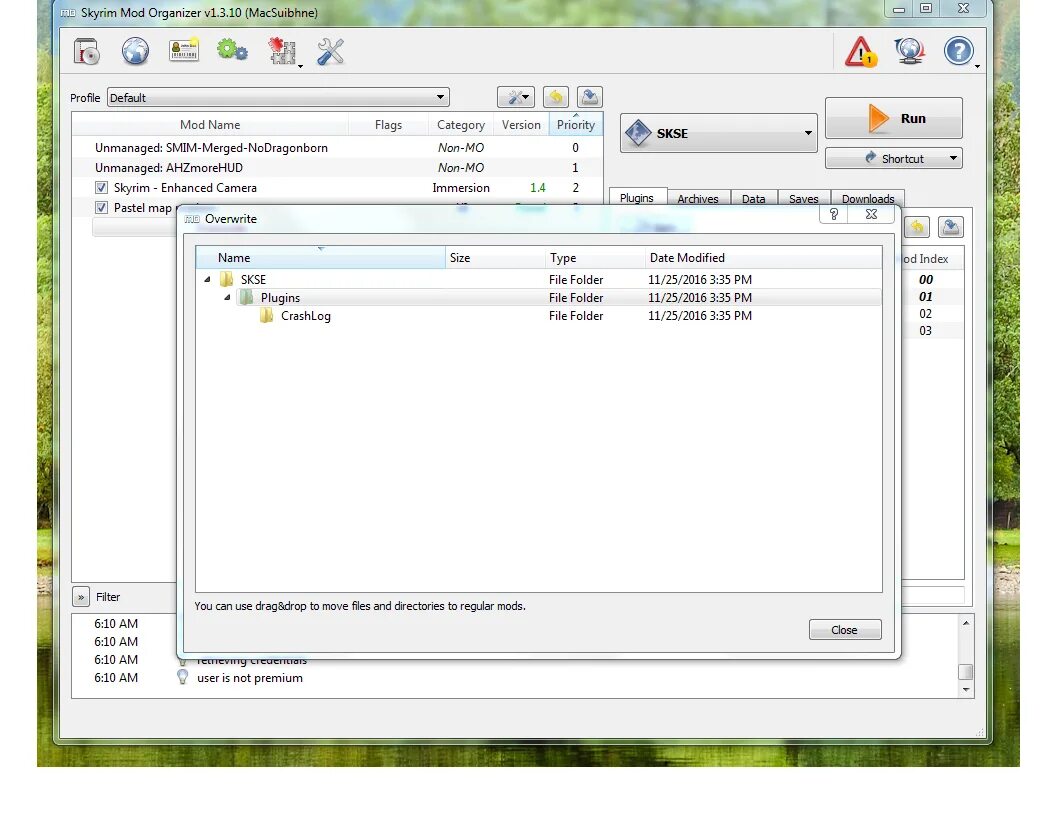Sort by Version column header
Image resolution: width=1056 pixels, height=816 pixels.
coord(521,125)
